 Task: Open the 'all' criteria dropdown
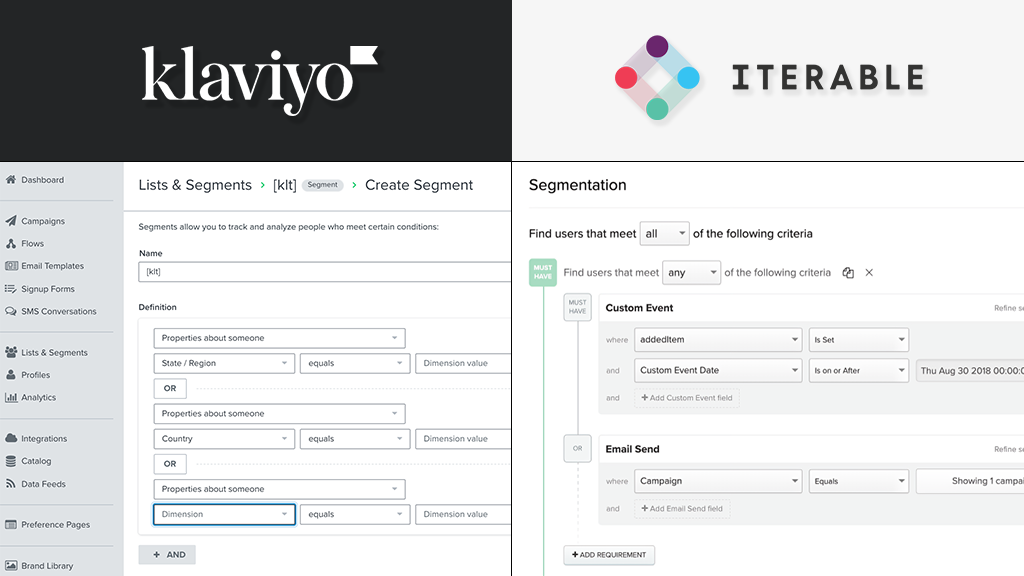[664, 233]
